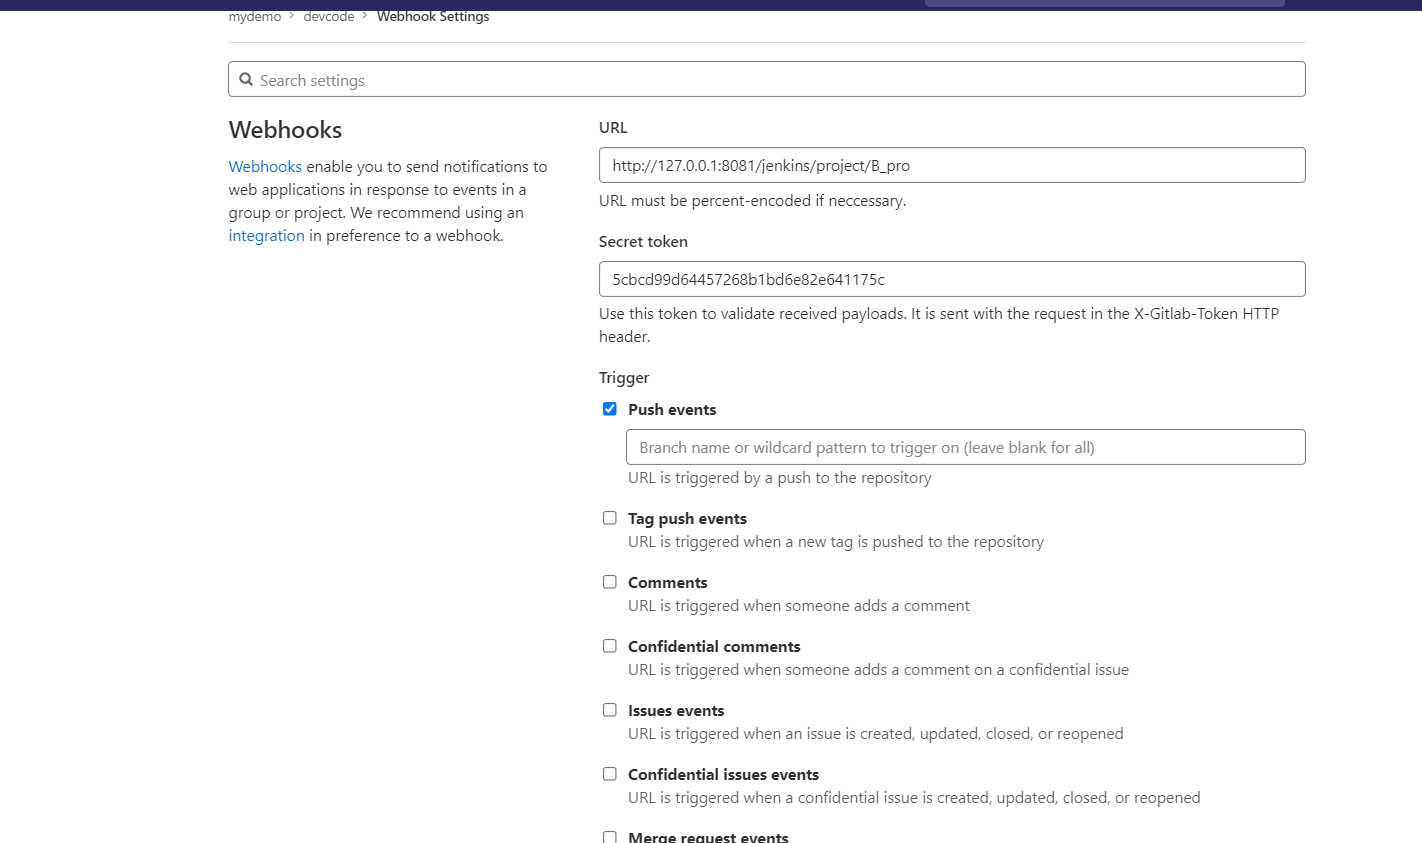Click the Webhooks section heading
Image resolution: width=1422 pixels, height=843 pixels.
[285, 130]
